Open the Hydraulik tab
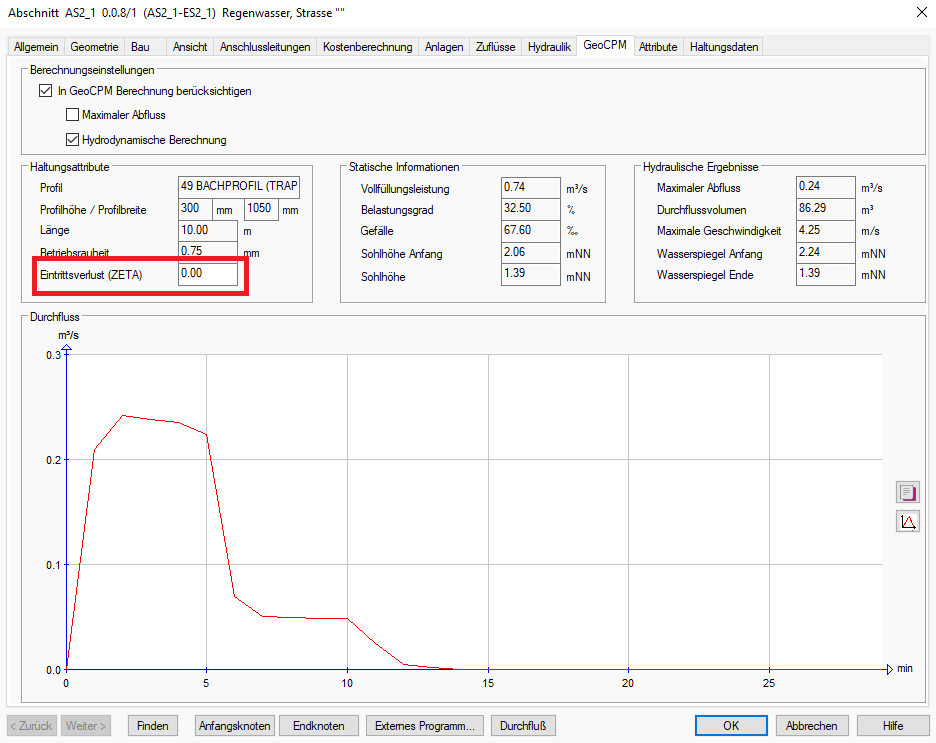The image size is (936, 743). coord(549,47)
